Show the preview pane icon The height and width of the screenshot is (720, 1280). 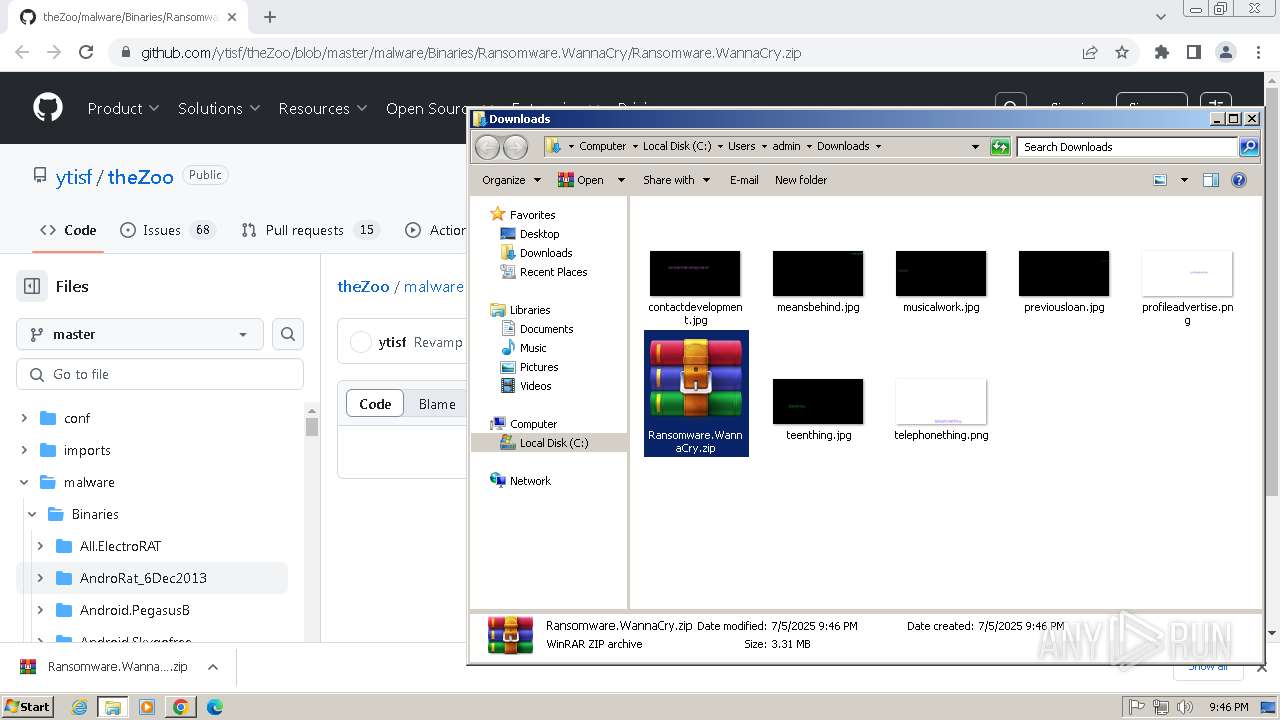point(1211,180)
